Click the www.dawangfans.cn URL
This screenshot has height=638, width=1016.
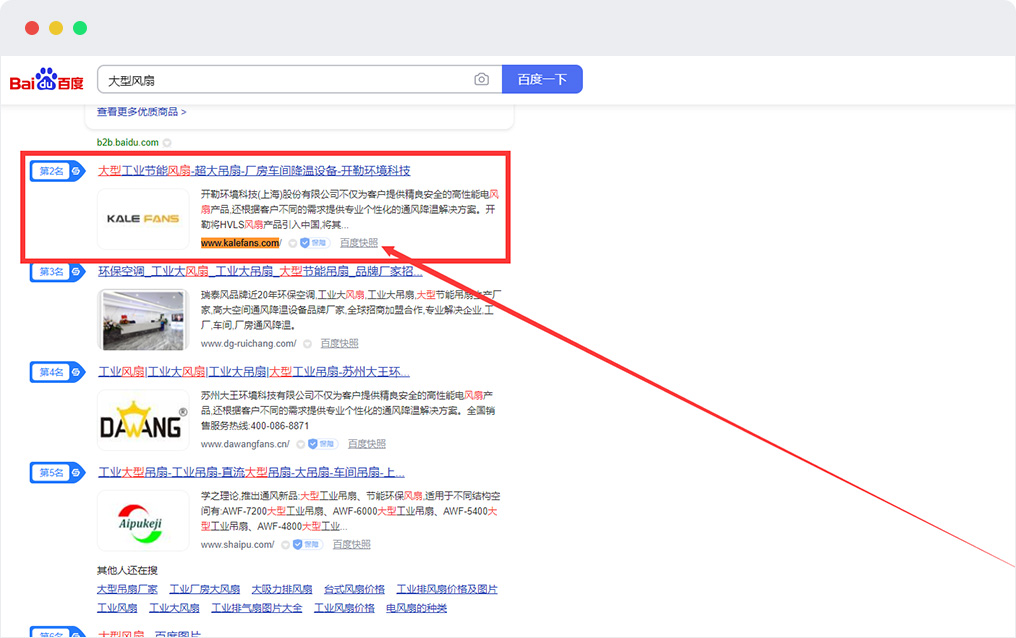[x=245, y=444]
